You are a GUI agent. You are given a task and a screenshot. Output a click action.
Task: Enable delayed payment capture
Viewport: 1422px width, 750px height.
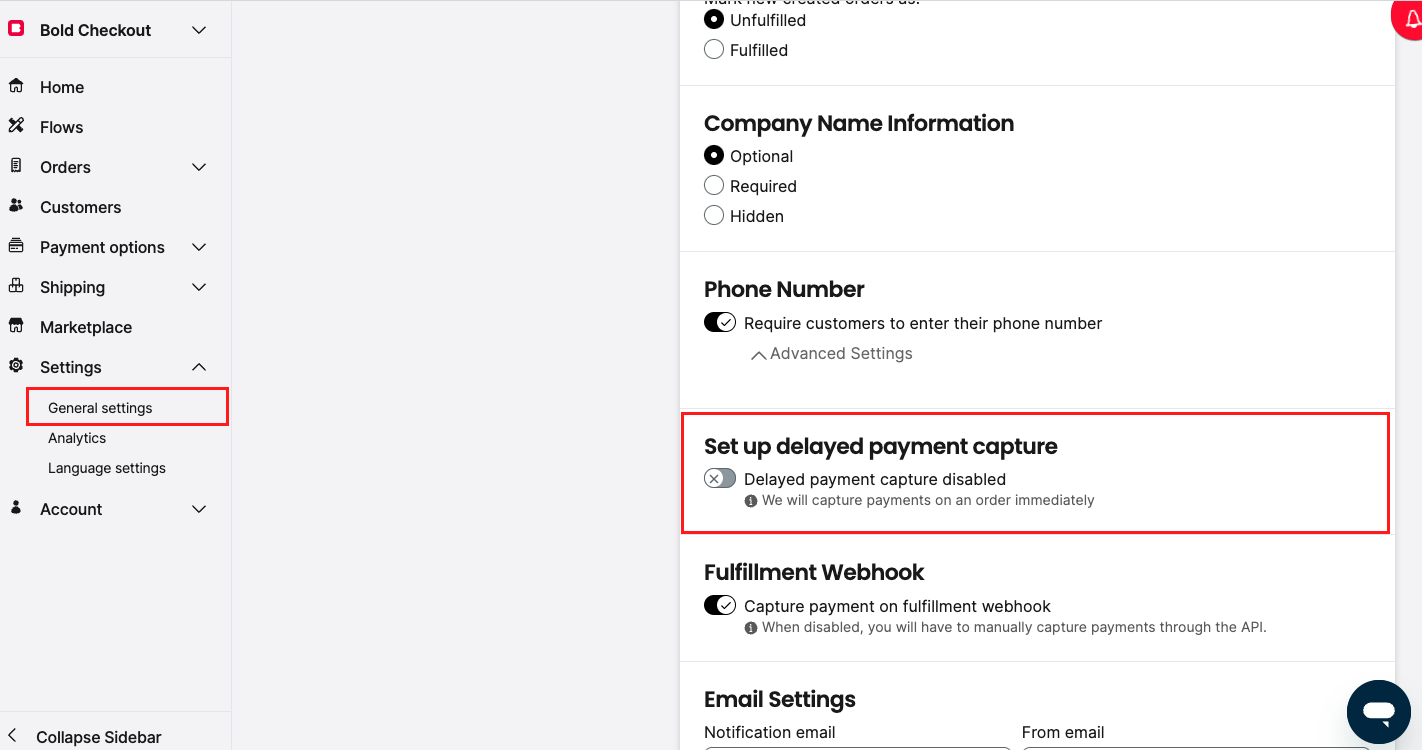pyautogui.click(x=719, y=478)
